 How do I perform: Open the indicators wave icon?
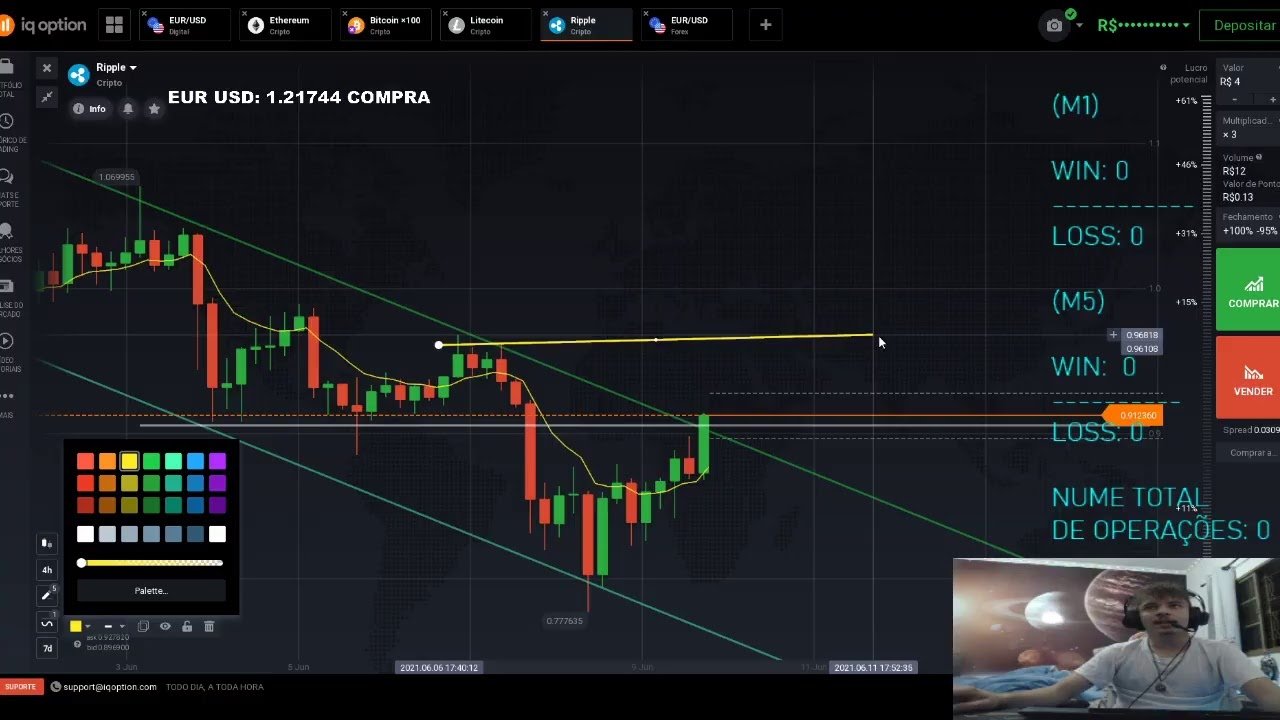(46, 622)
